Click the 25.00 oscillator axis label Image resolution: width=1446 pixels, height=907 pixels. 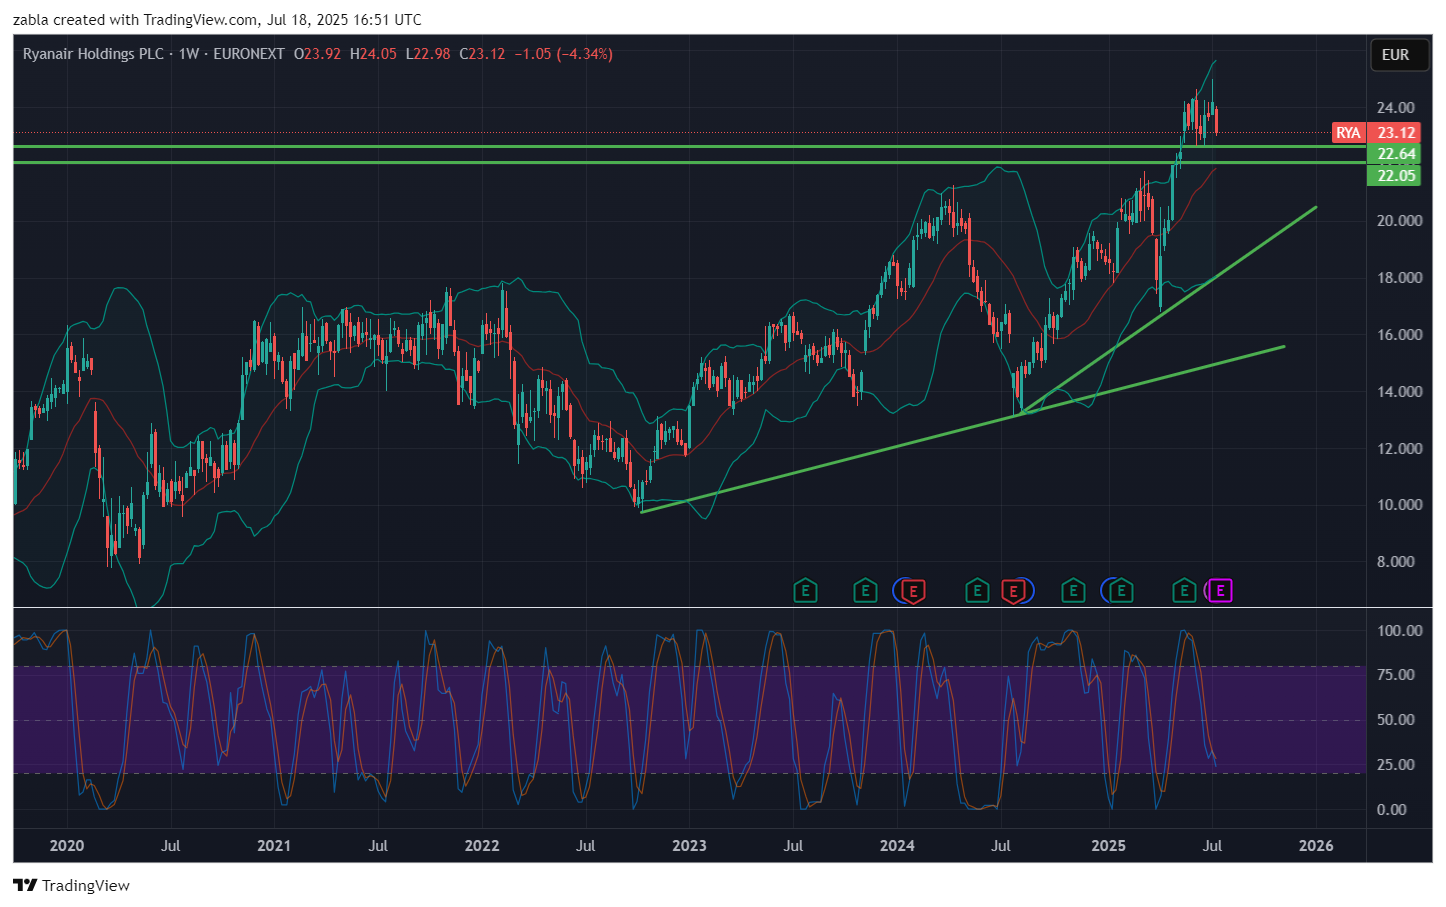[x=1395, y=765]
